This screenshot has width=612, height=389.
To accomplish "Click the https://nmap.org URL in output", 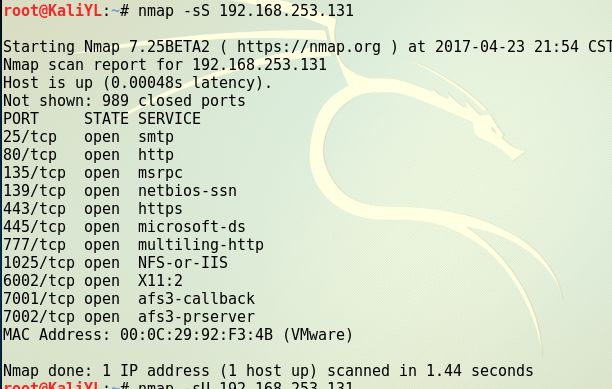I will (x=309, y=47).
